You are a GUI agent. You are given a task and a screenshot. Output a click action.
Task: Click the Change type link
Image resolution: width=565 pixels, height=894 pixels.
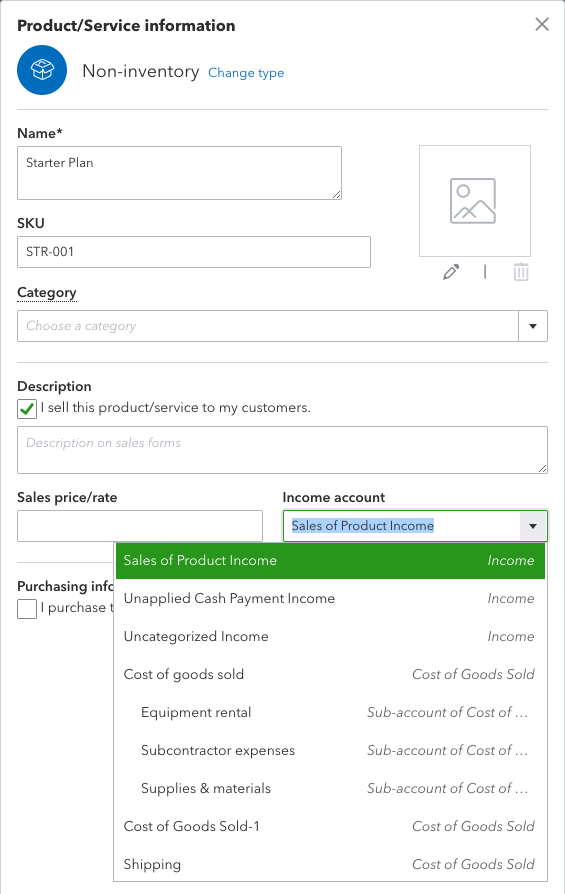pyautogui.click(x=246, y=73)
